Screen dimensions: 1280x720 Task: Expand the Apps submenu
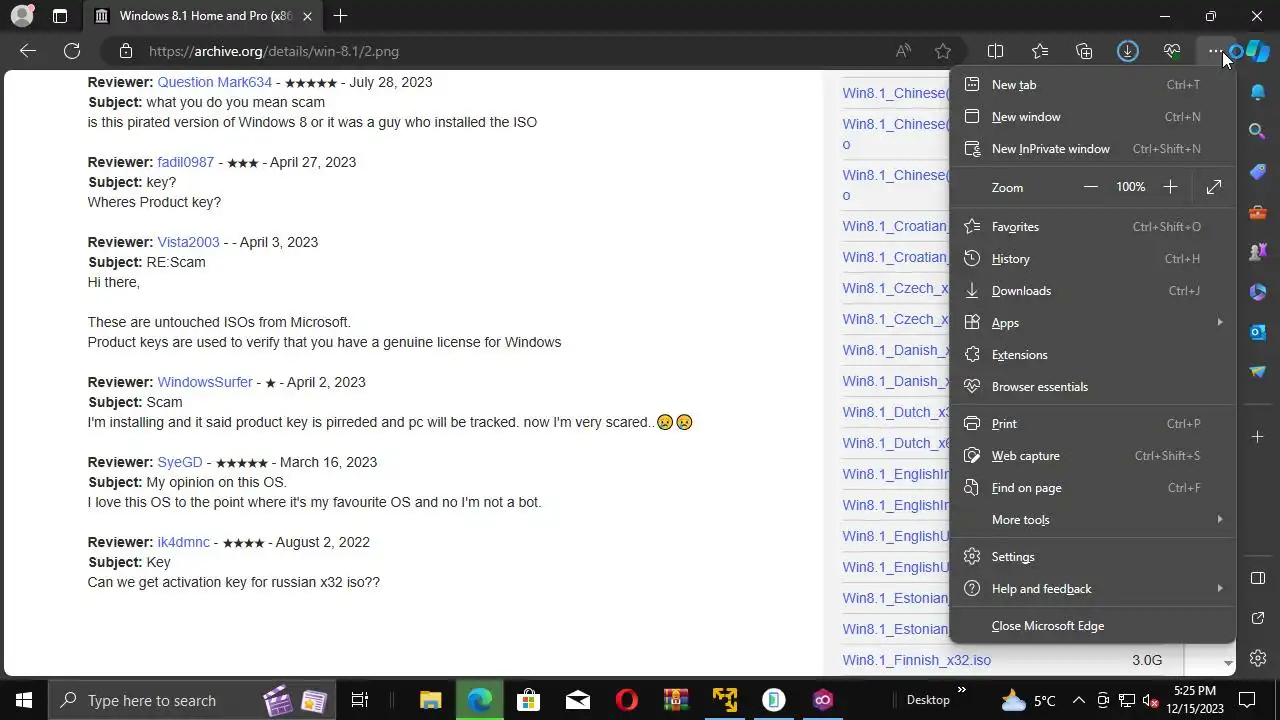pos(1092,323)
